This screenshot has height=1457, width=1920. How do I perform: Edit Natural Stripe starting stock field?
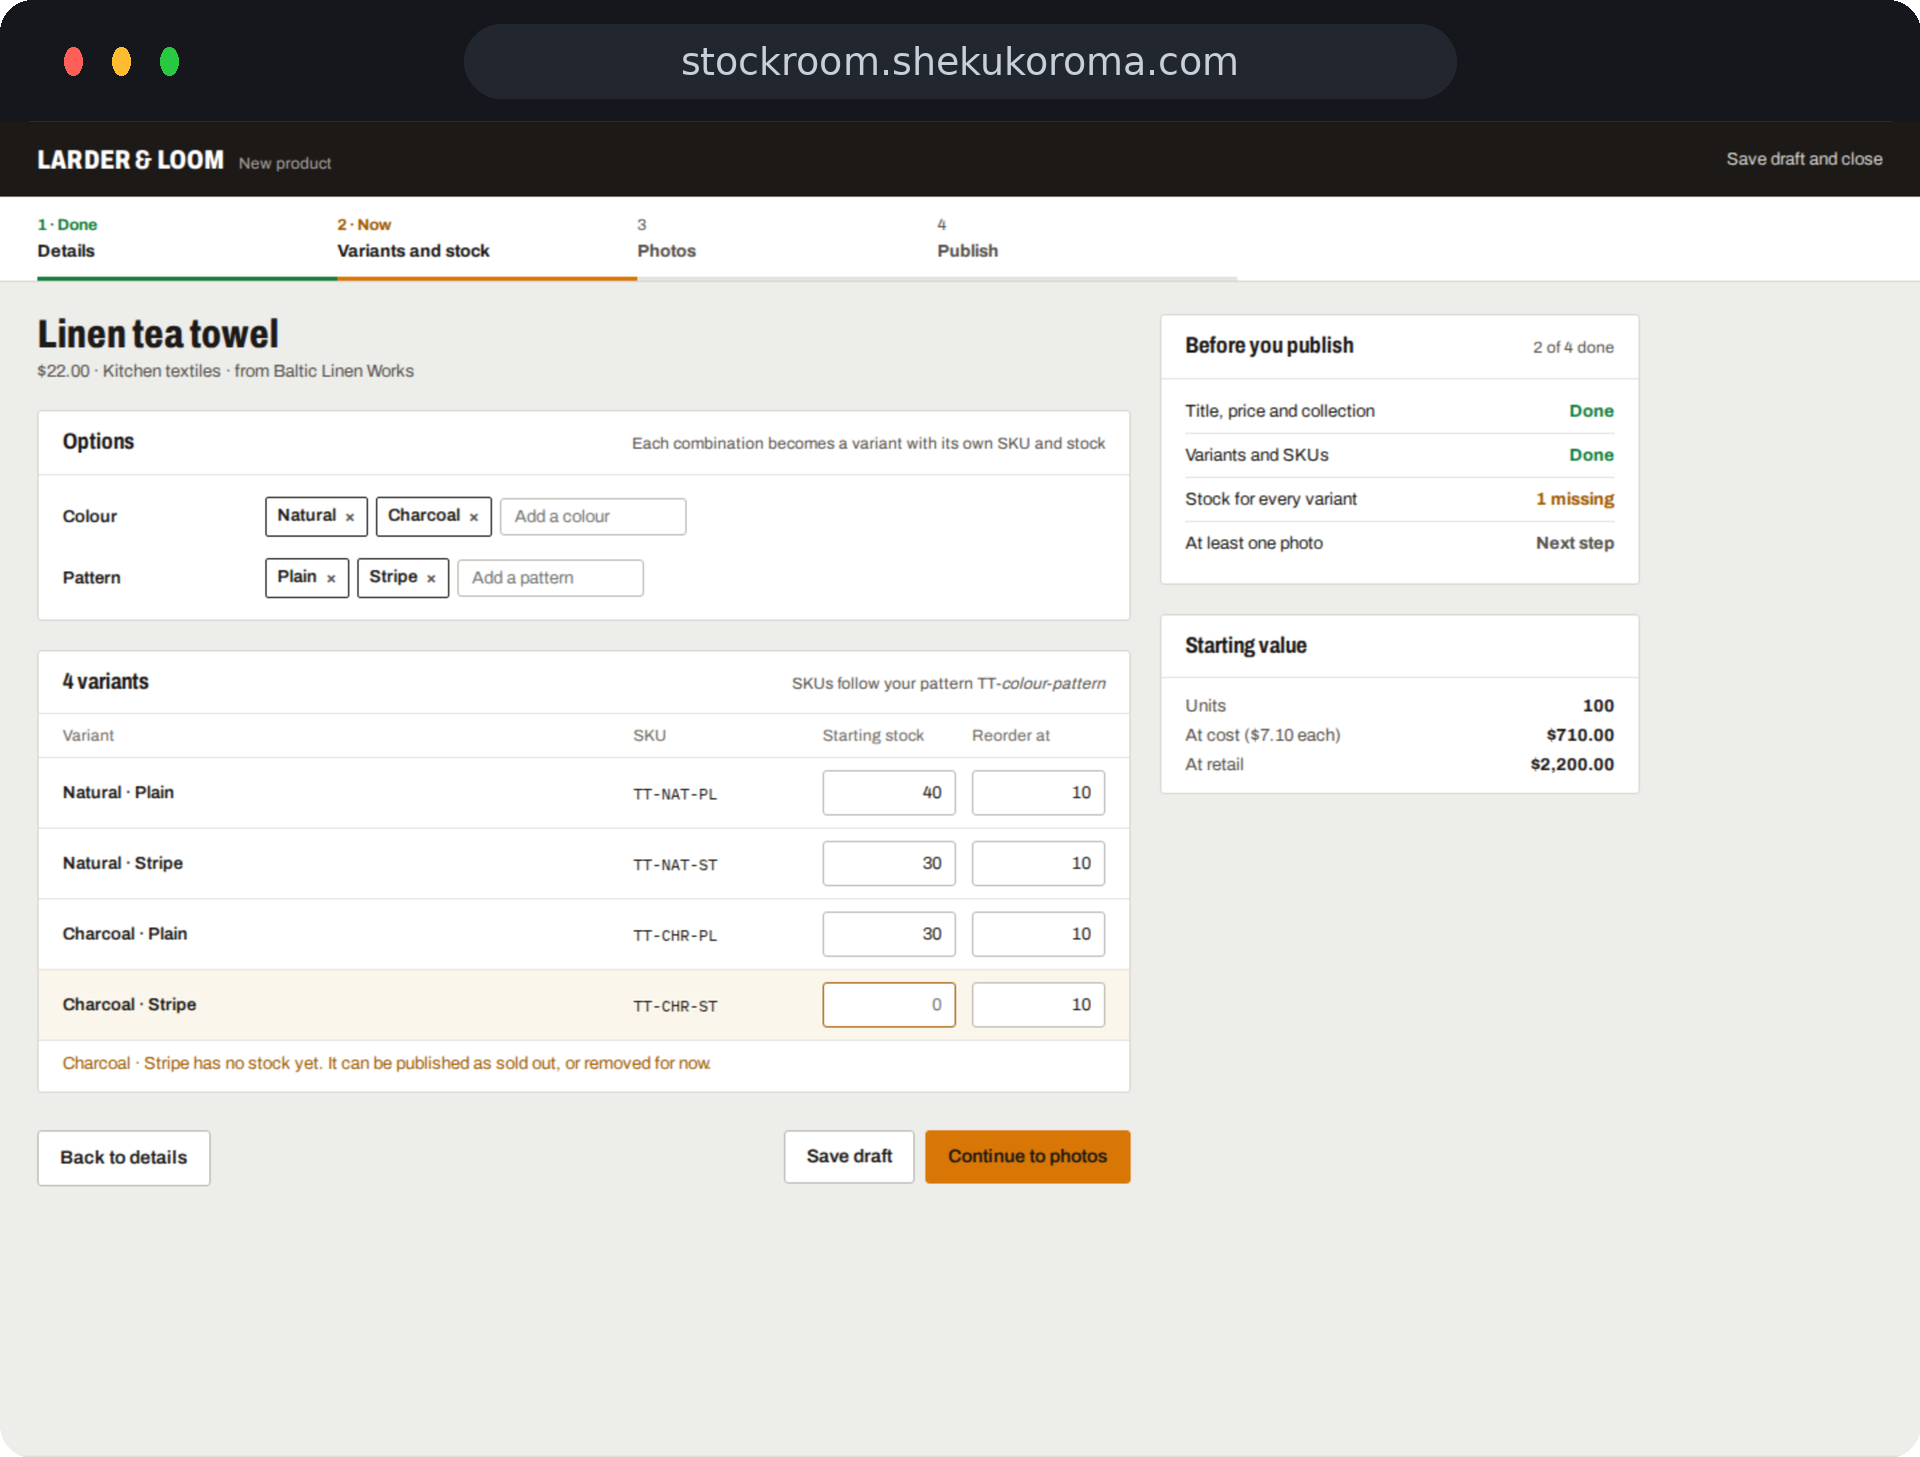pos(889,864)
